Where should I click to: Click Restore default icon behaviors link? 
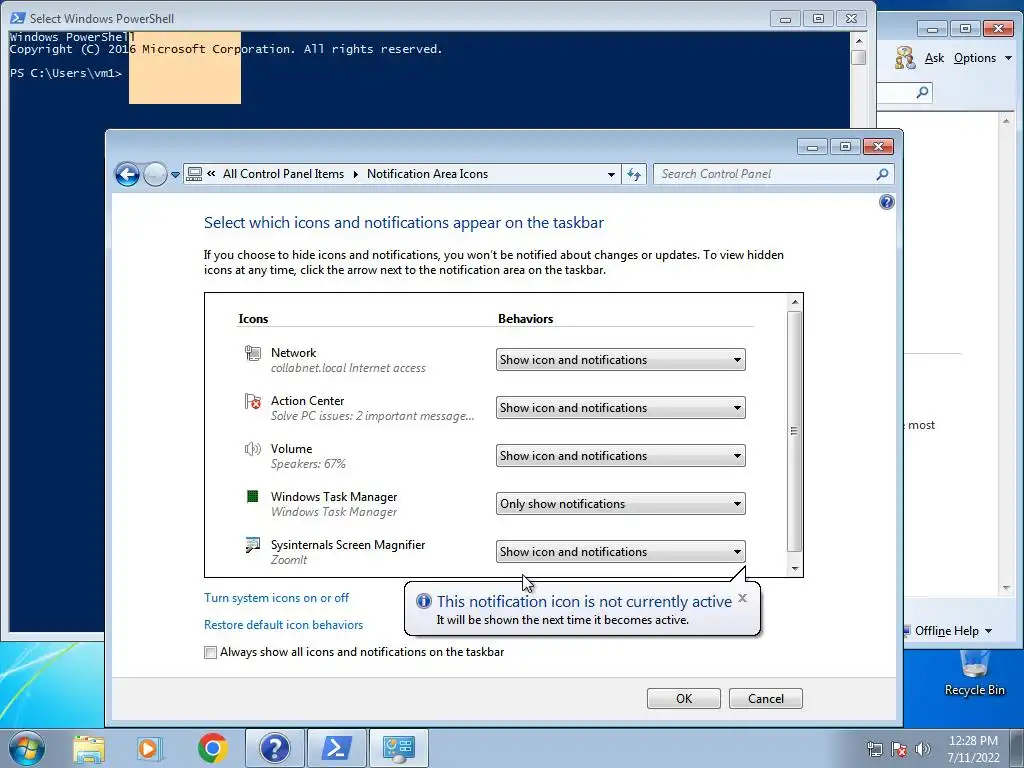[283, 625]
